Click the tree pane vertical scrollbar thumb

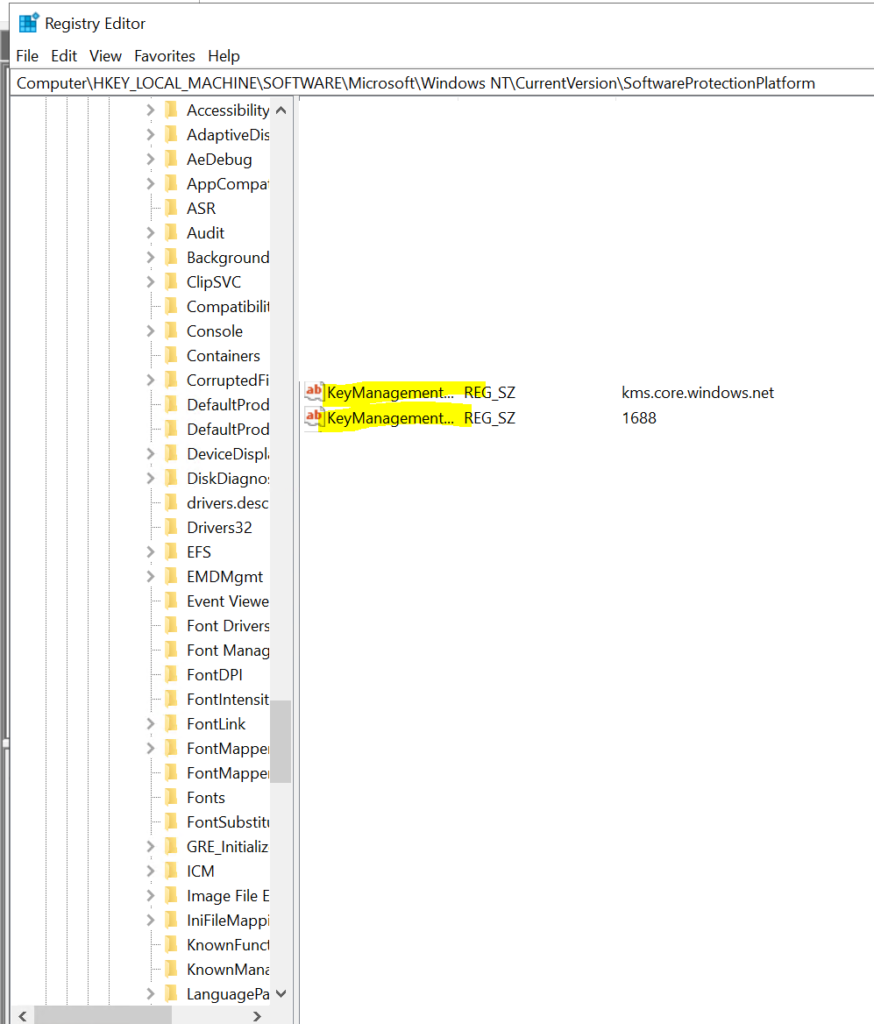(281, 741)
